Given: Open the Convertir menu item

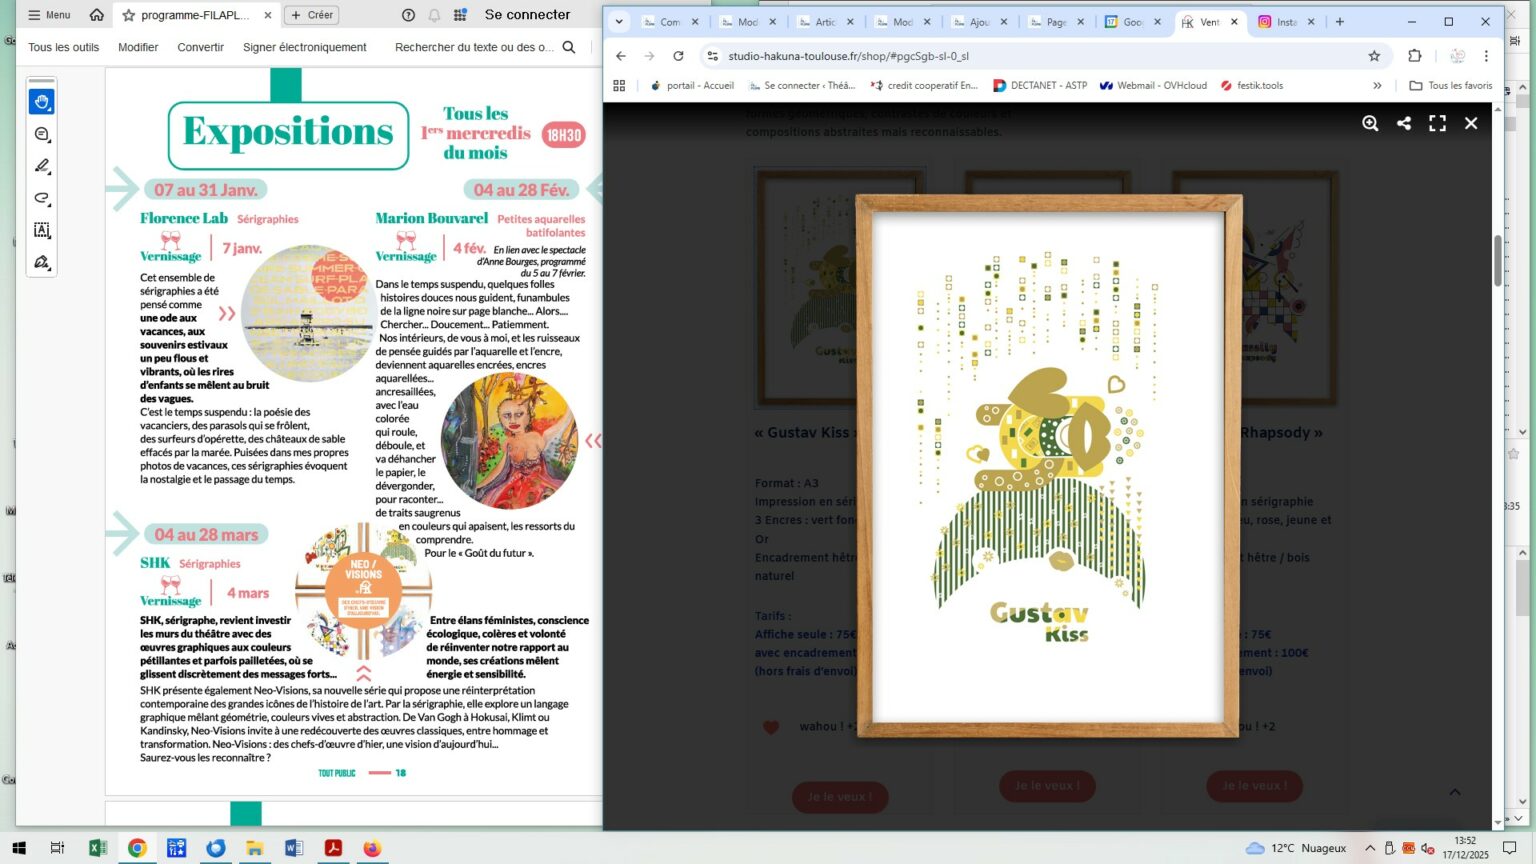Looking at the screenshot, I should 200,47.
